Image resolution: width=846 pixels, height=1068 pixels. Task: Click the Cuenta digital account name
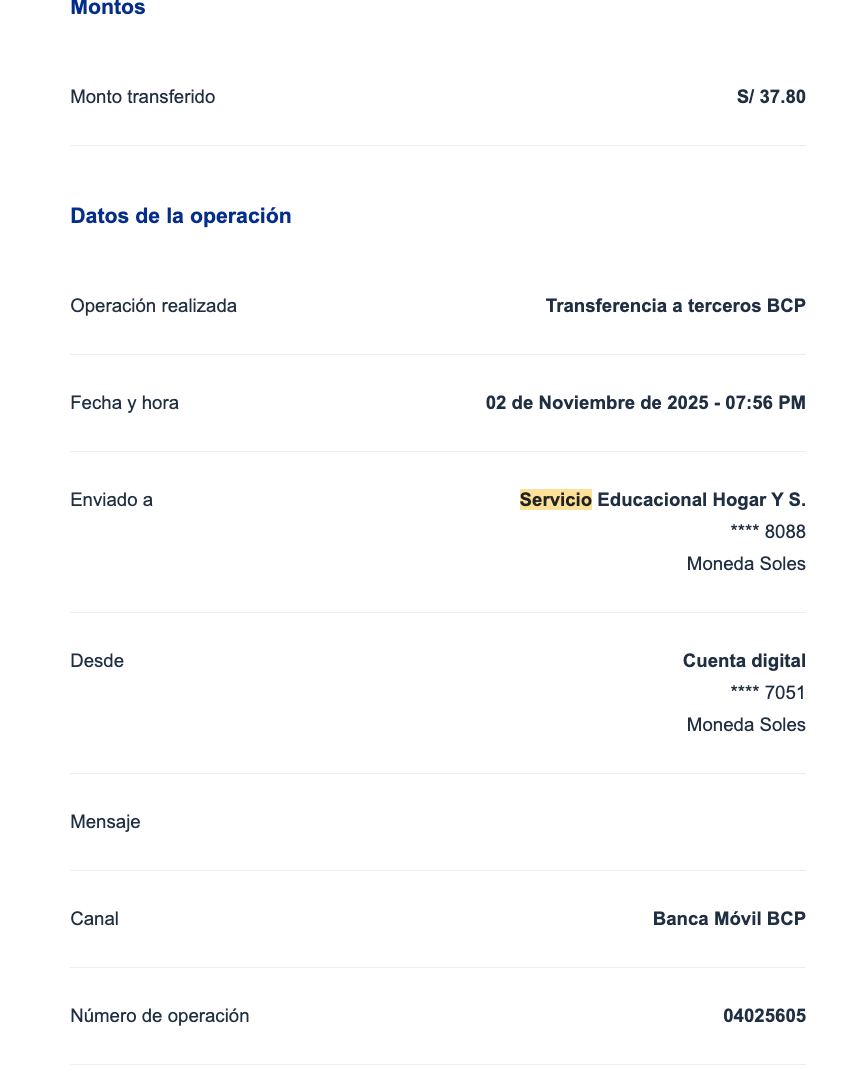(744, 661)
